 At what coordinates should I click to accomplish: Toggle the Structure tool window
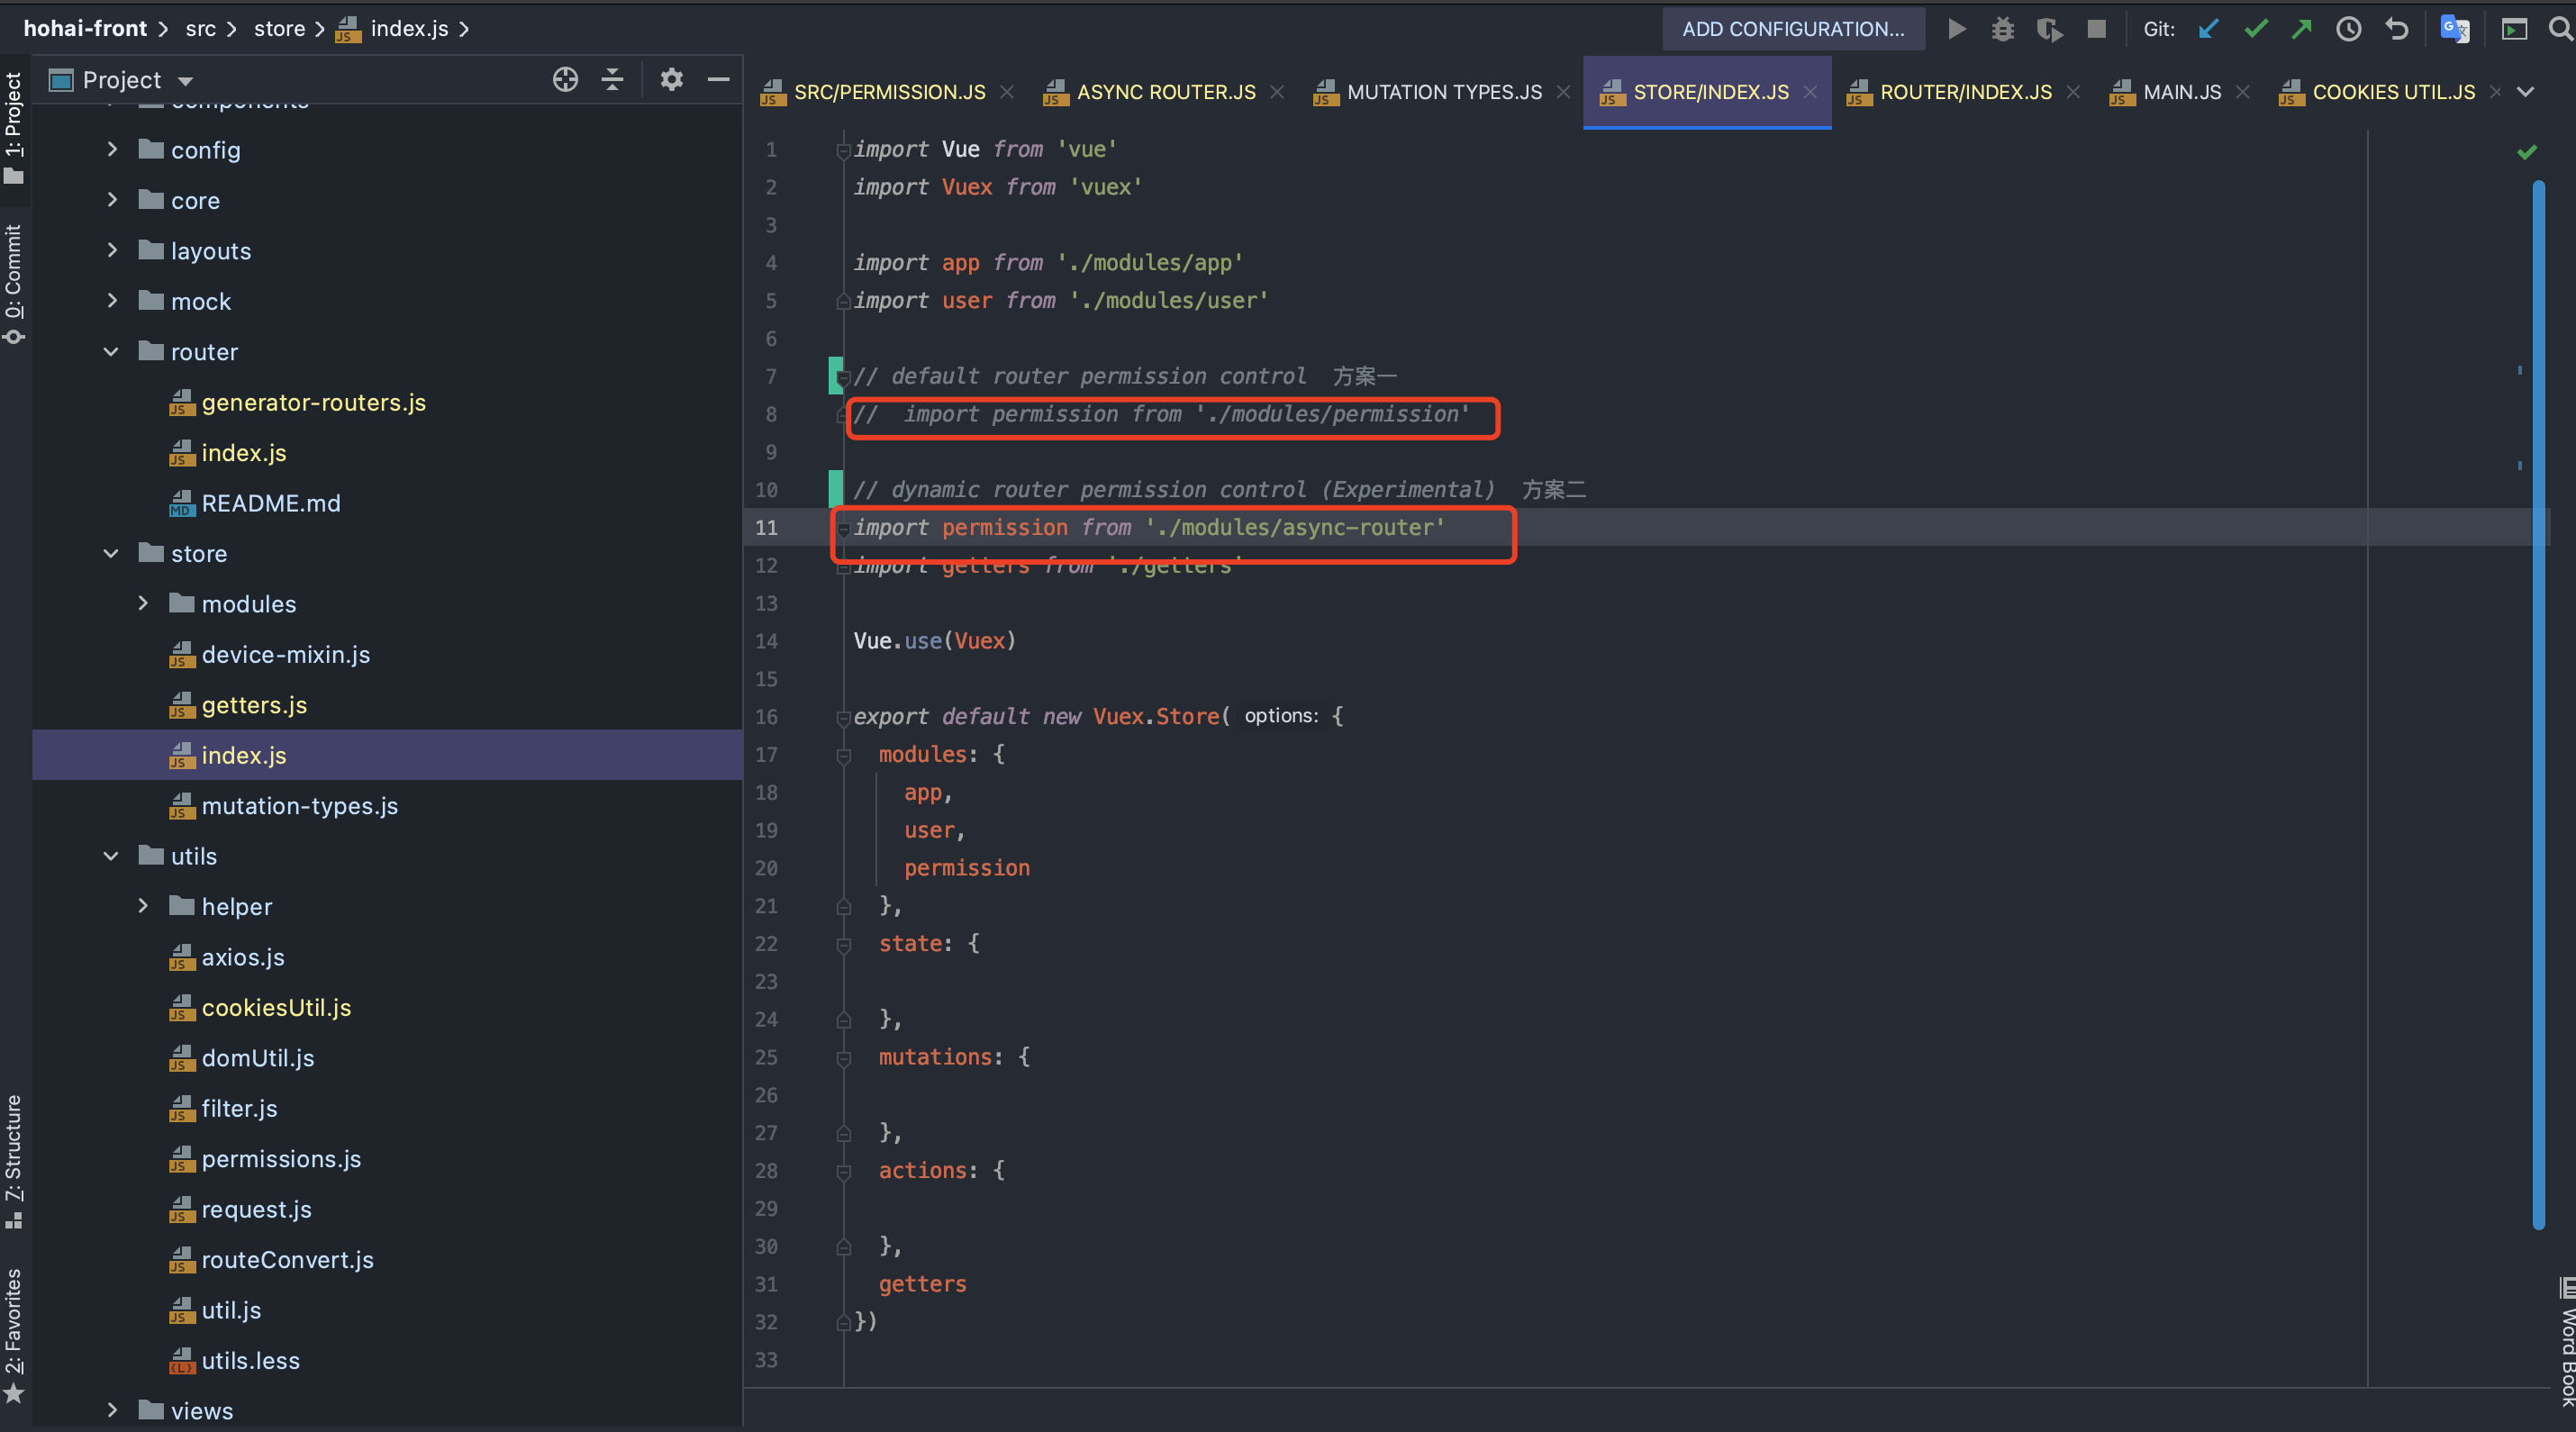pos(14,1160)
